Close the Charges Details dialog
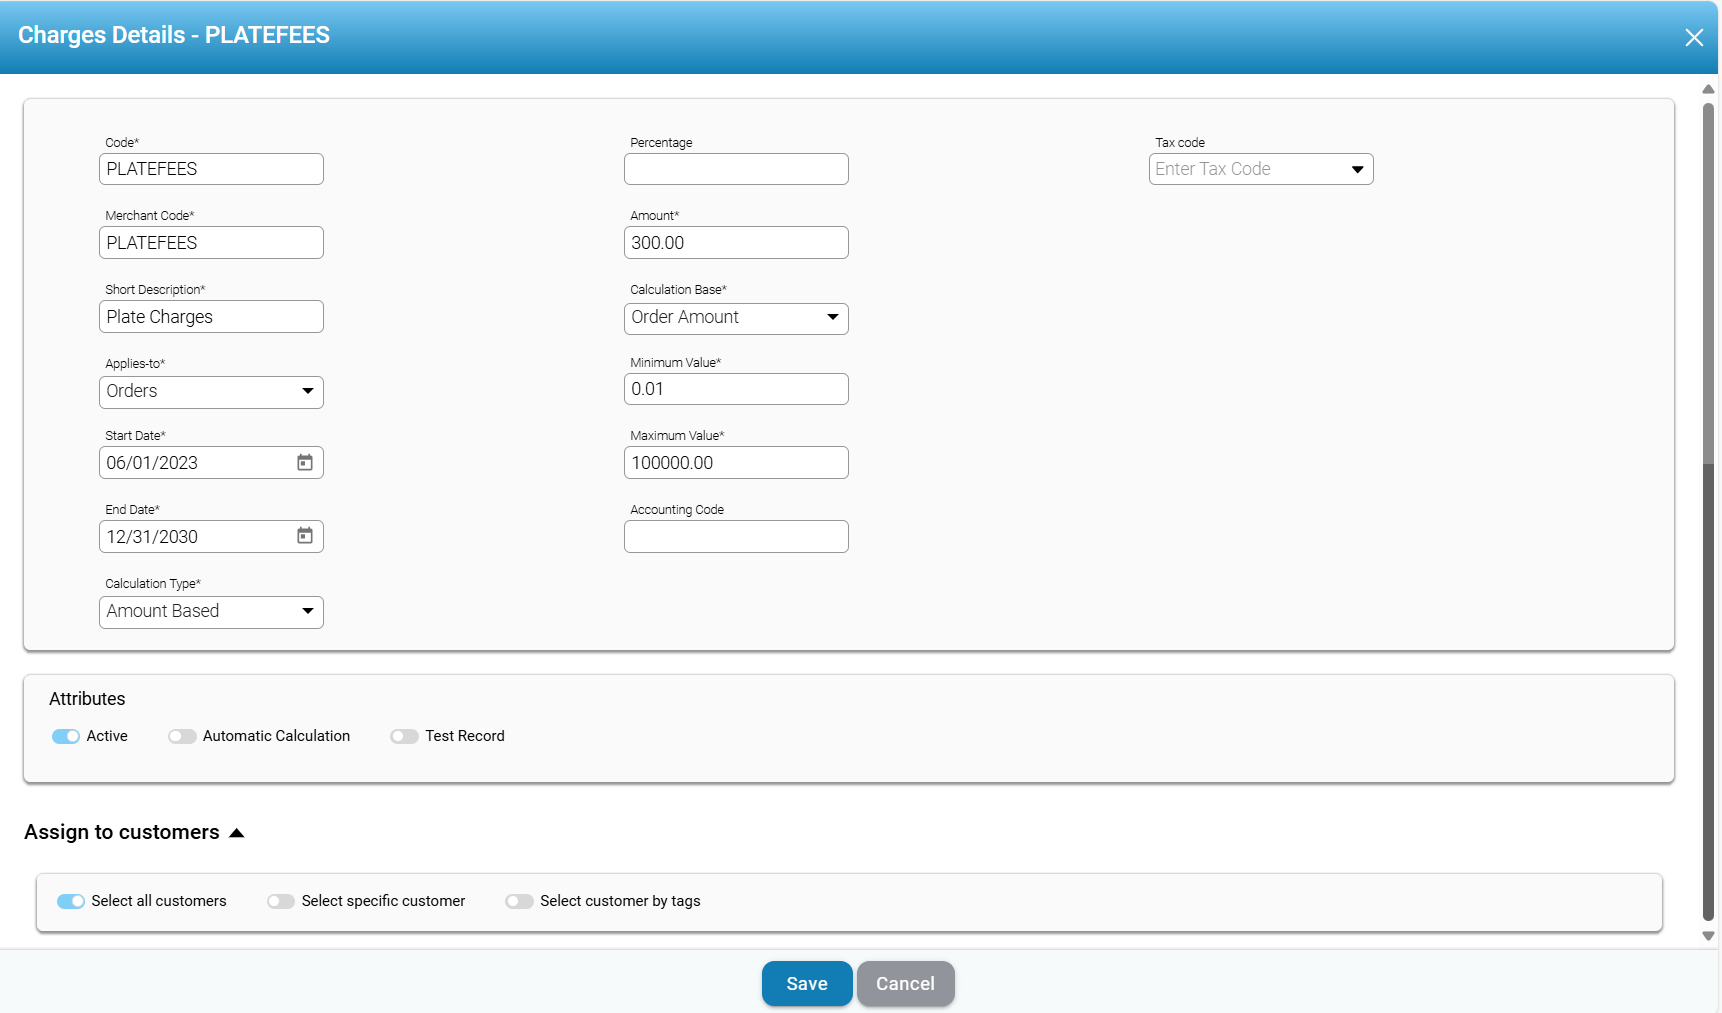1722x1013 pixels. click(x=1693, y=38)
